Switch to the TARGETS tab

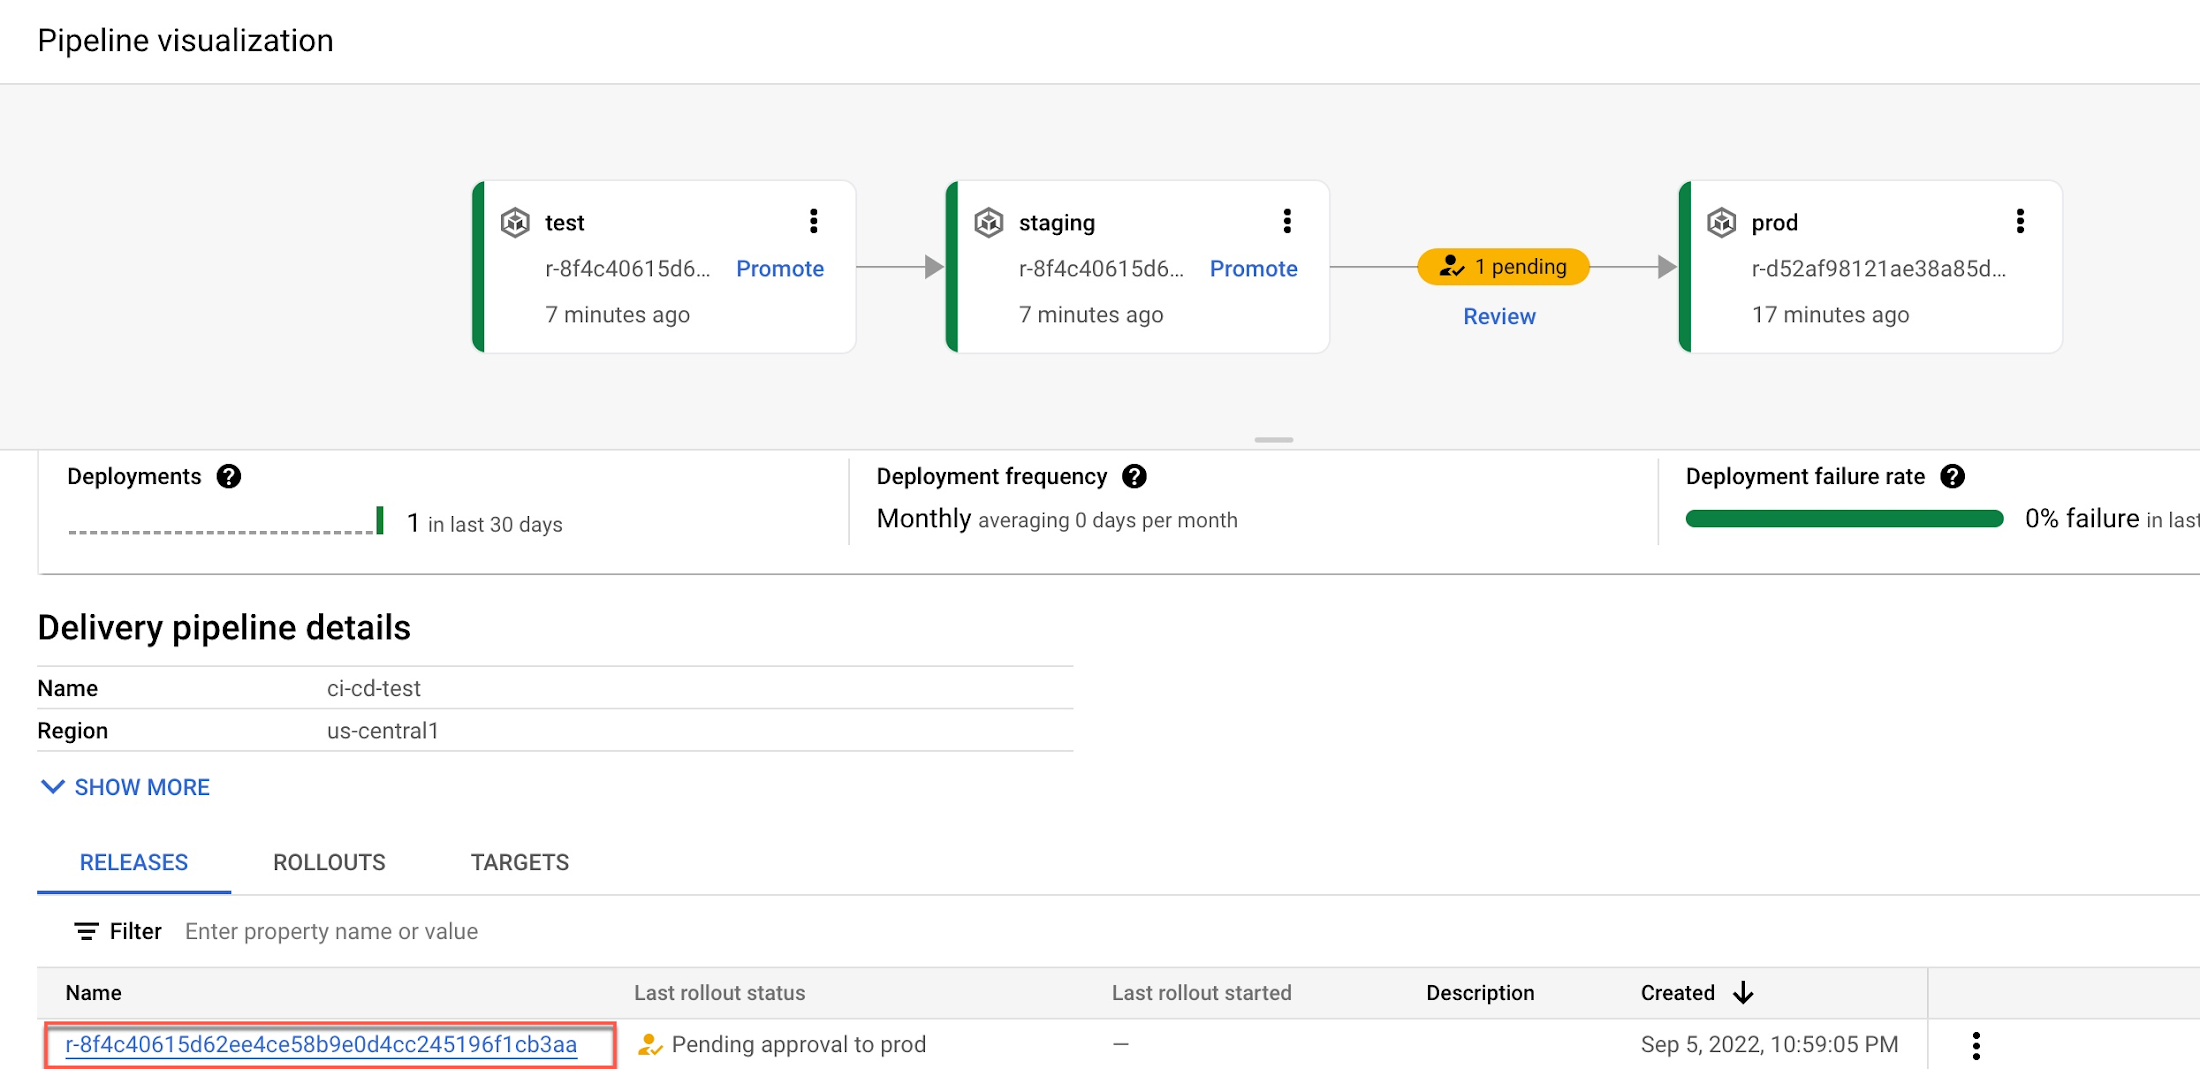pos(520,862)
